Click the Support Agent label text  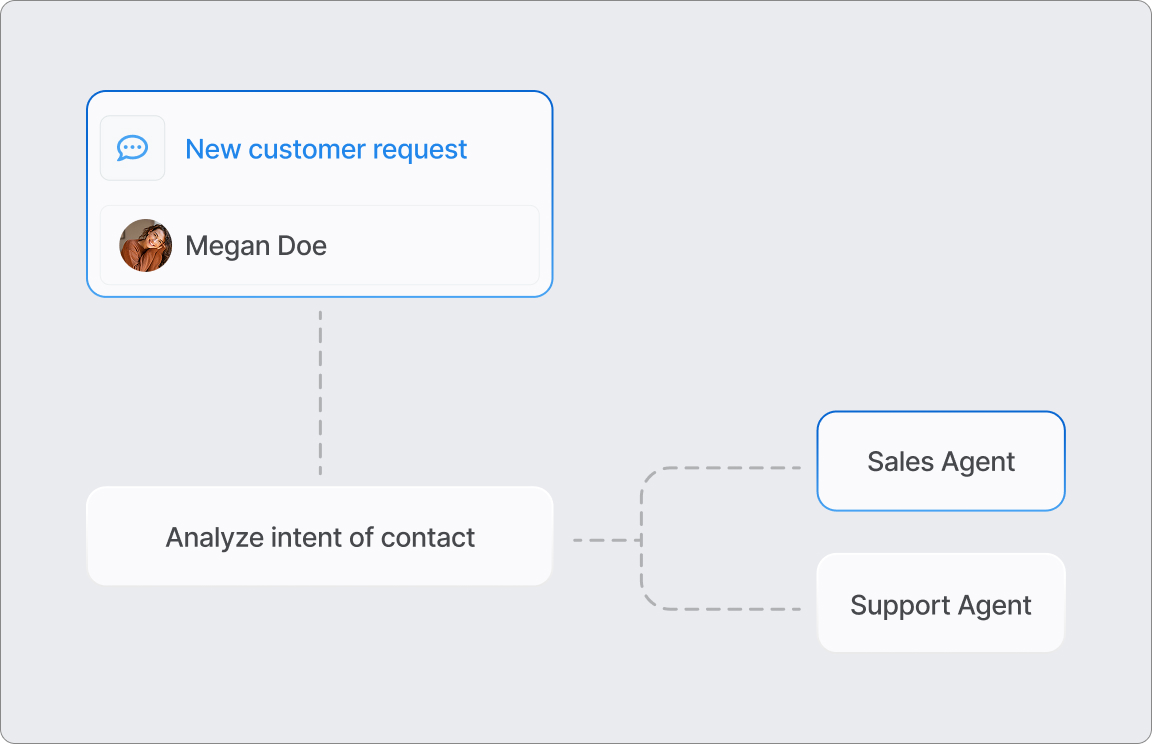(x=940, y=604)
